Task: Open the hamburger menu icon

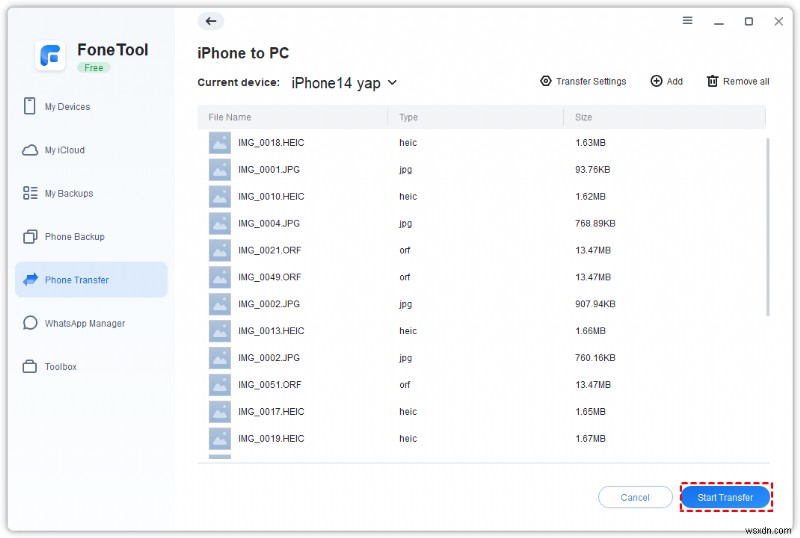Action: [687, 20]
